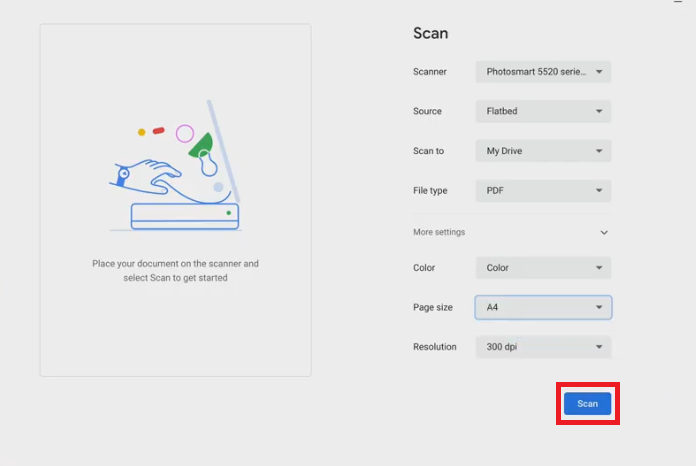
Task: Click the blue Scan button
Action: (587, 404)
